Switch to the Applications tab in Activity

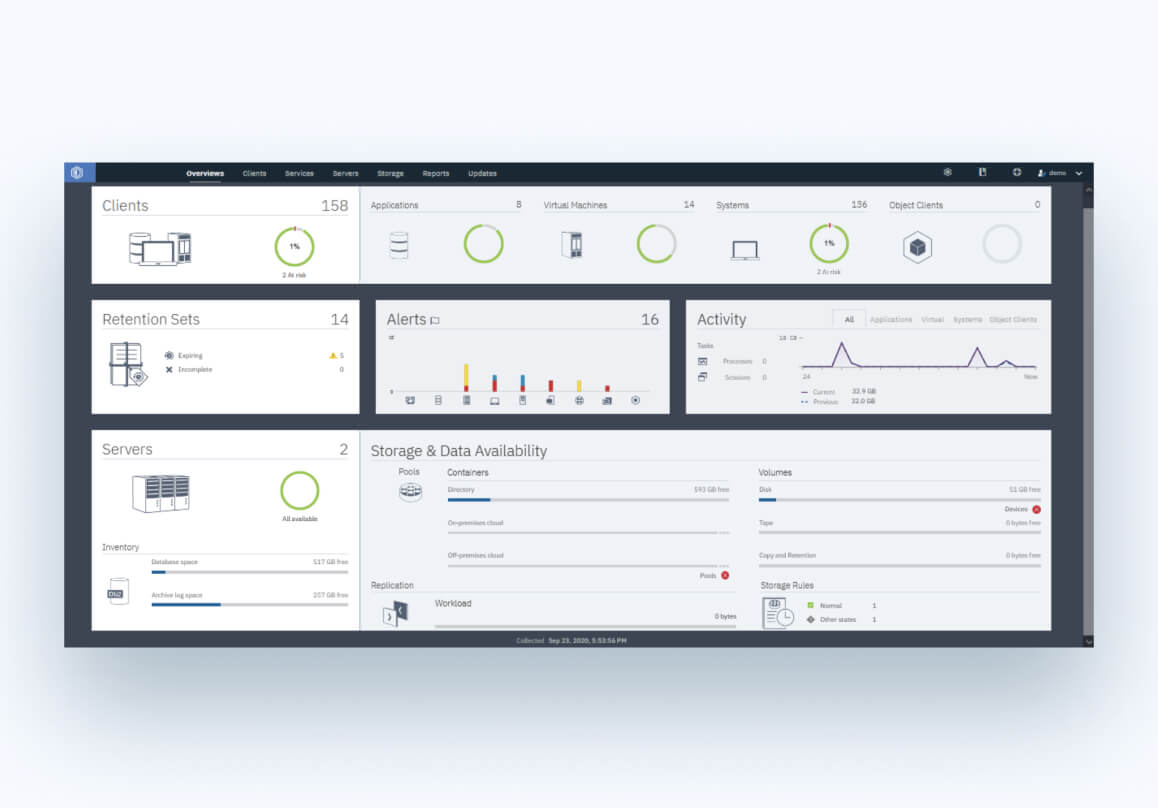890,320
